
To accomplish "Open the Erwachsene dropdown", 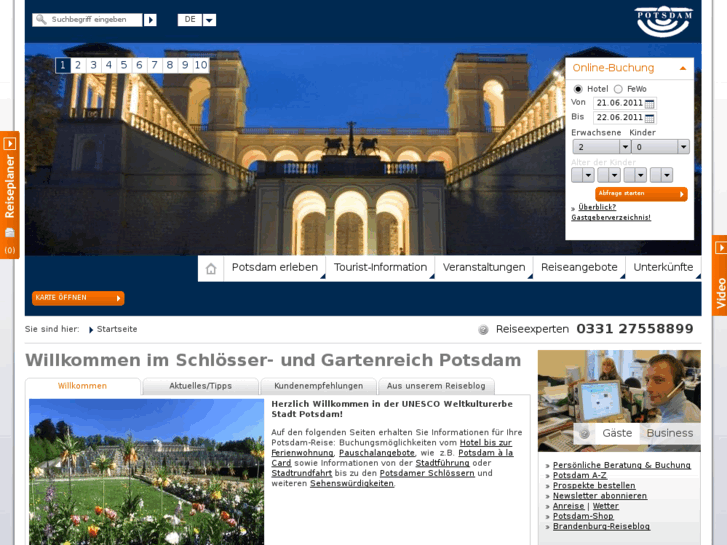I will point(601,147).
